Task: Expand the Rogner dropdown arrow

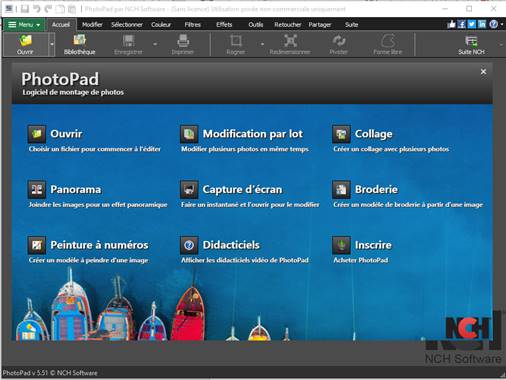Action: pos(262,44)
